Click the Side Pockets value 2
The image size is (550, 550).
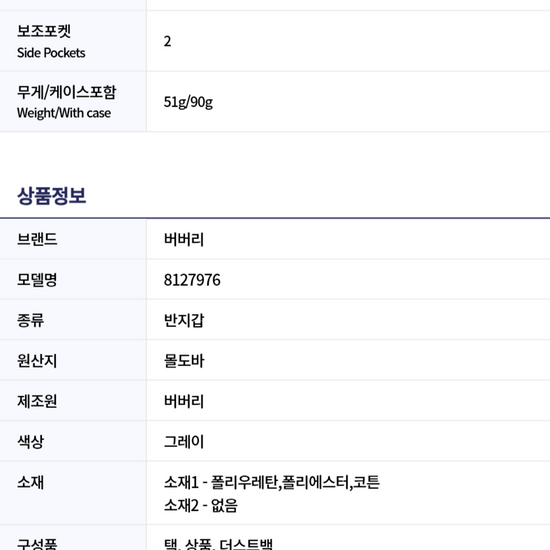(167, 41)
